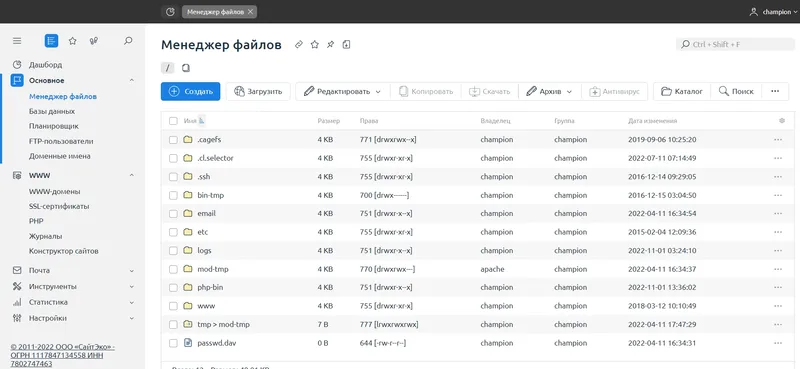
Task: Click the search magnifier icon in sidebar
Action: pos(128,41)
